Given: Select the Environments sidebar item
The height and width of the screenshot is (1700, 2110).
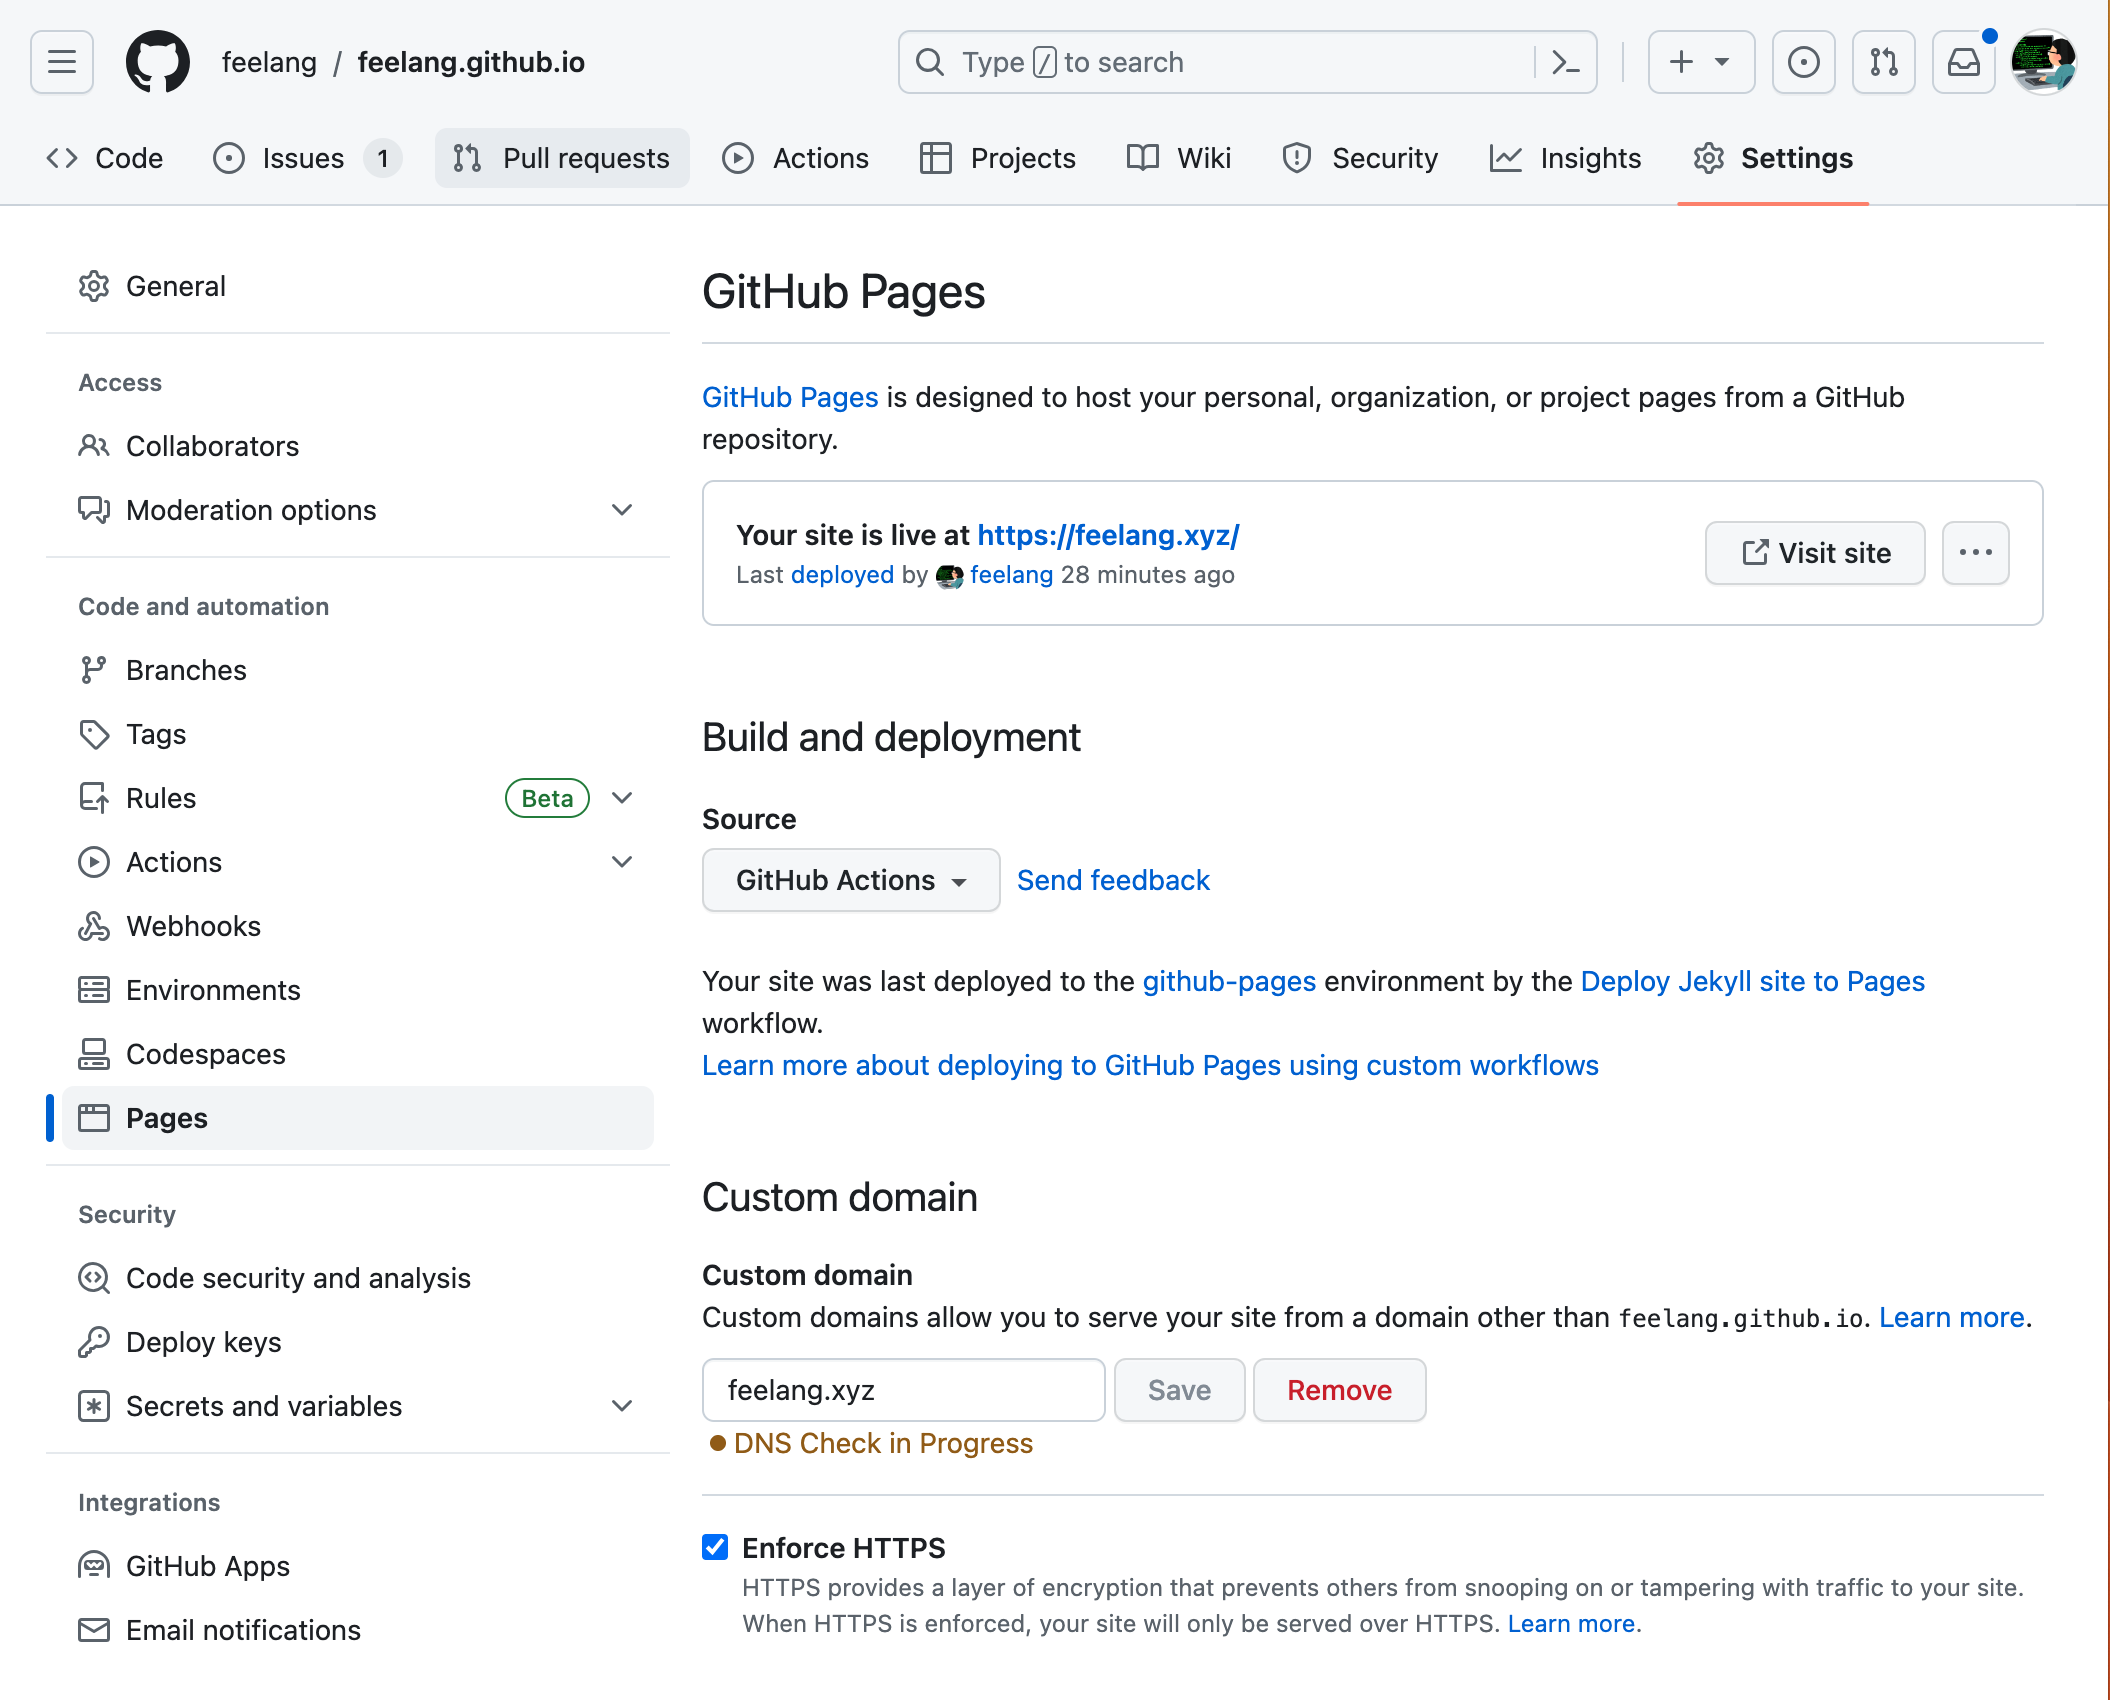Looking at the screenshot, I should pyautogui.click(x=213, y=990).
